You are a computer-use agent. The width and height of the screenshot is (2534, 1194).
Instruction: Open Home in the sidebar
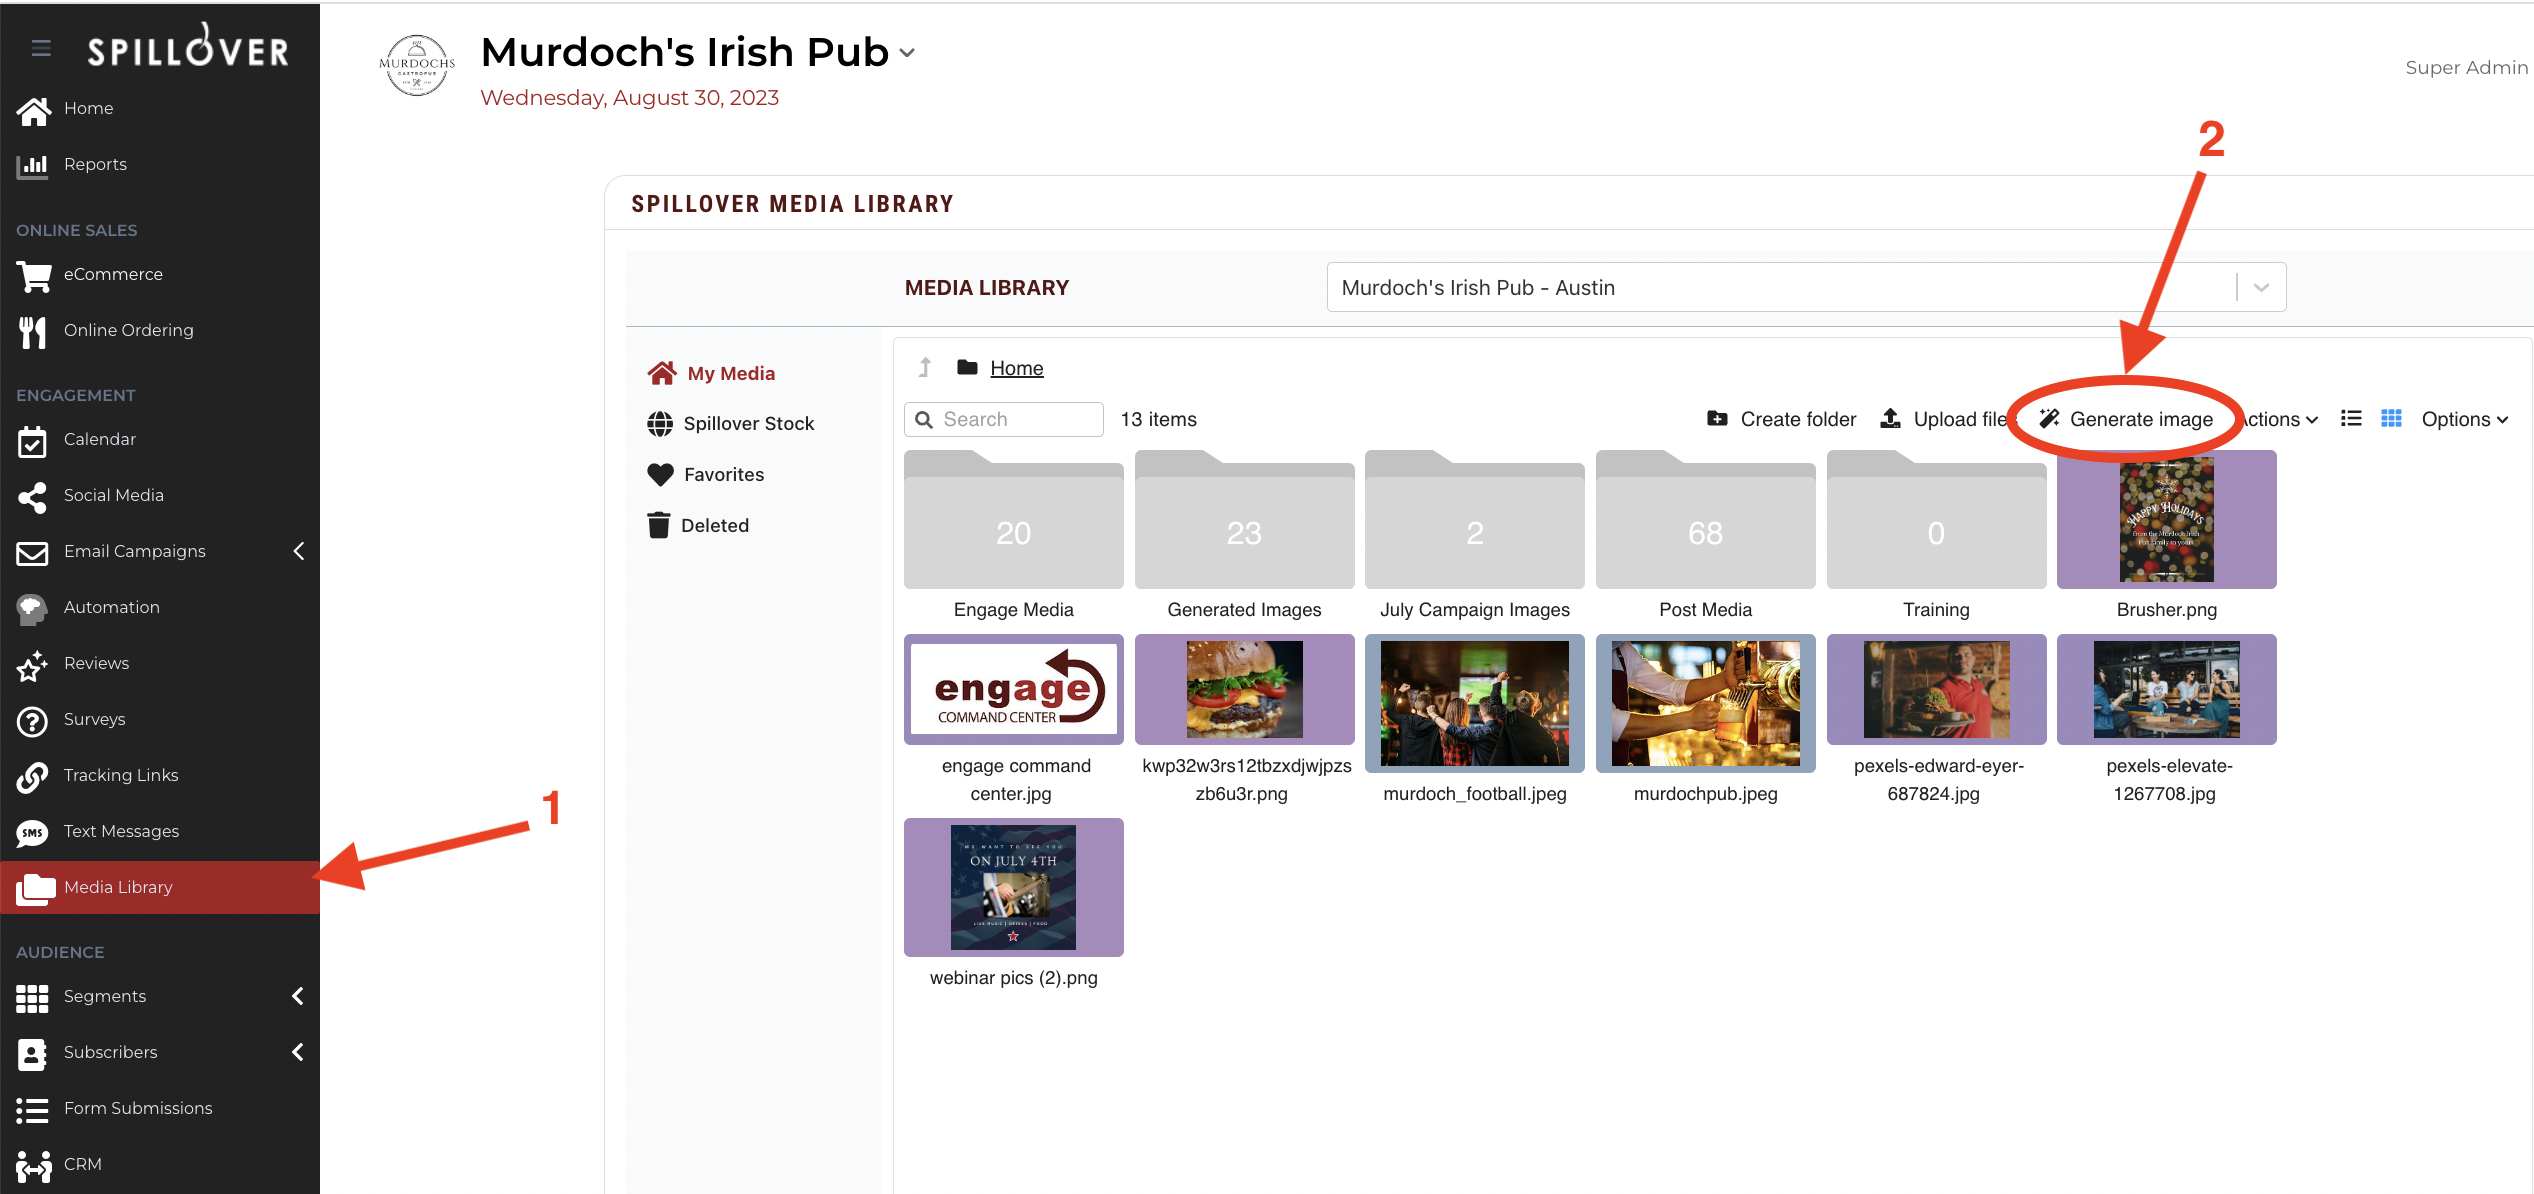tap(88, 108)
